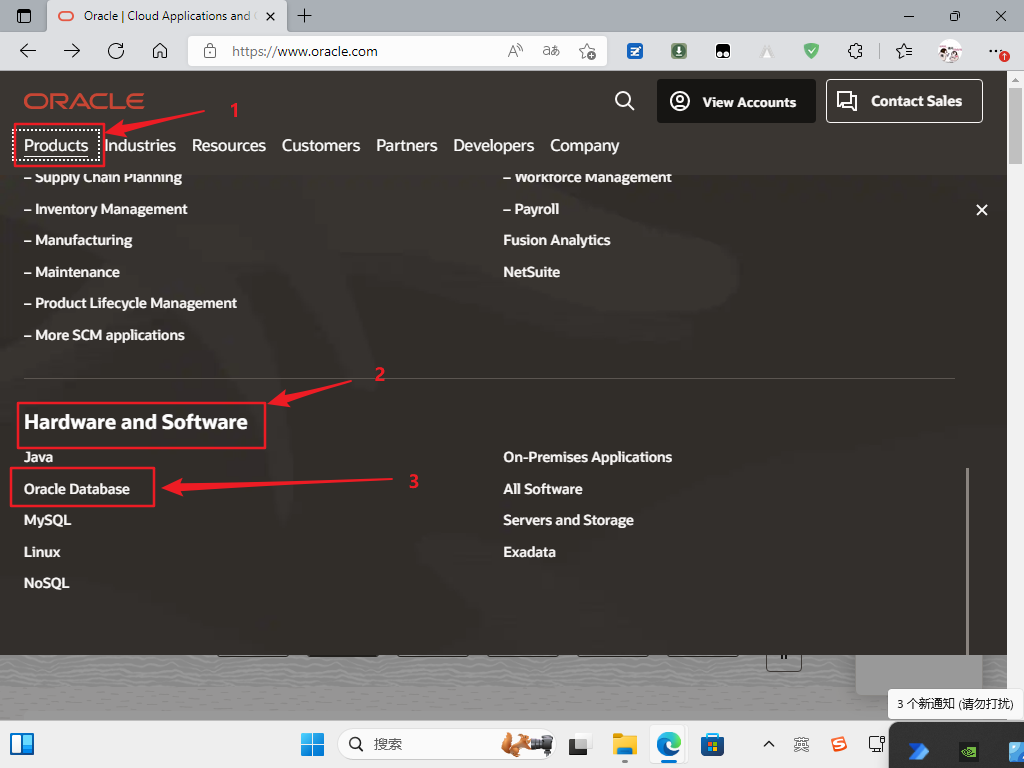The image size is (1024, 768).
Task: Launch Microsoft Edge from the taskbar
Action: (x=668, y=744)
